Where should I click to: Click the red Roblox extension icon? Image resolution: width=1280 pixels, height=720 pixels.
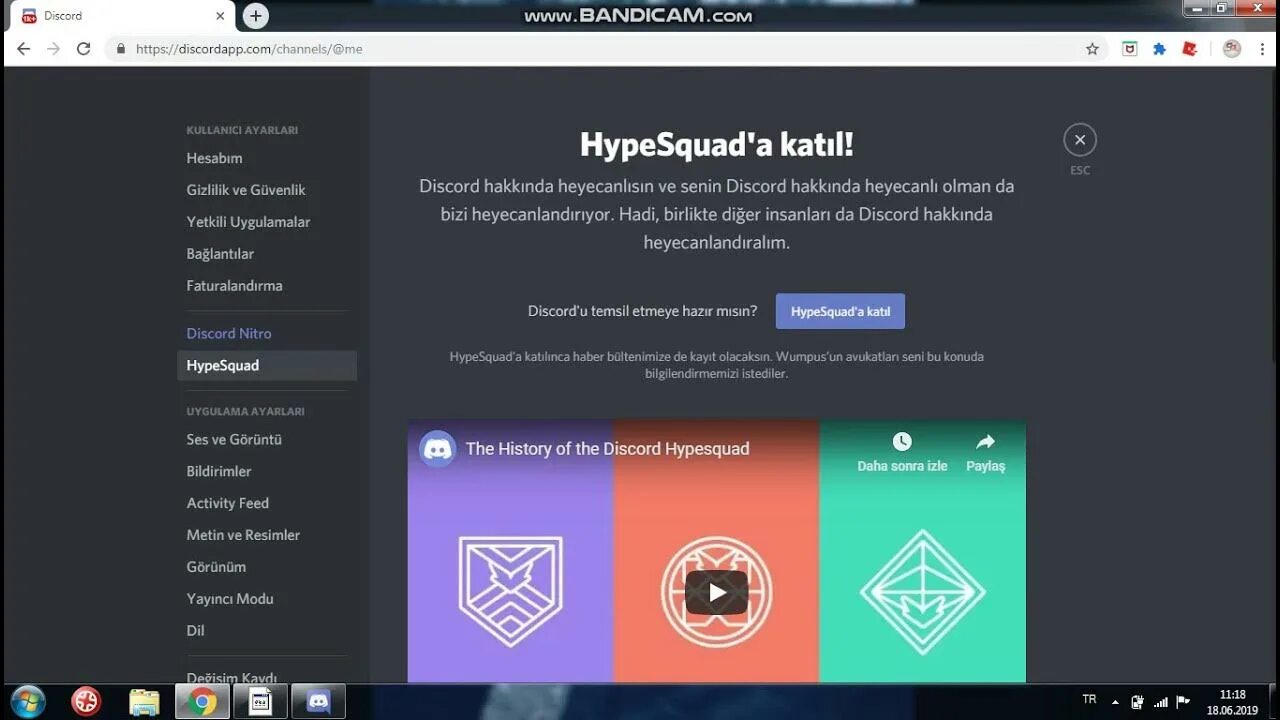point(1190,48)
